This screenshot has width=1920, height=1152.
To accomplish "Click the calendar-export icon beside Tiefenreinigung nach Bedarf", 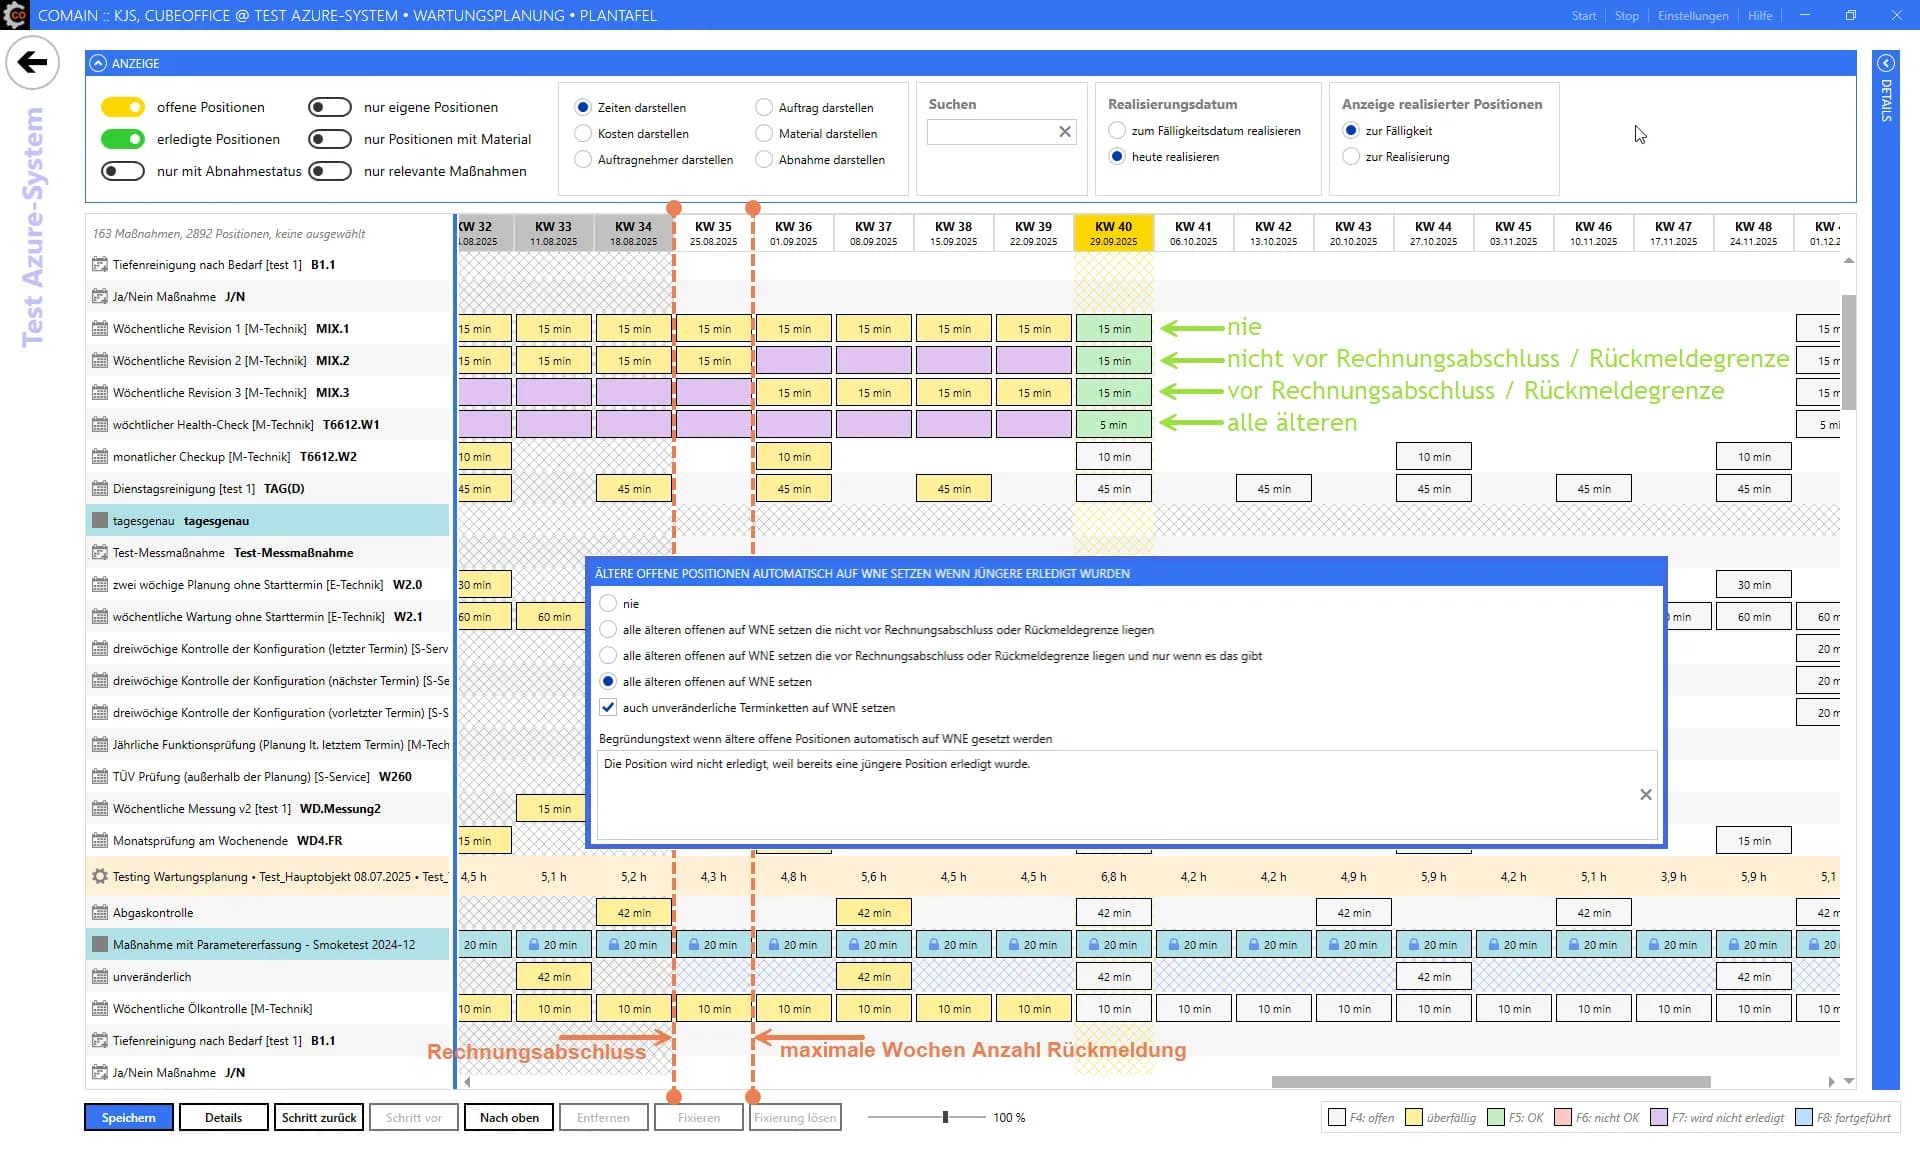I will 99,265.
